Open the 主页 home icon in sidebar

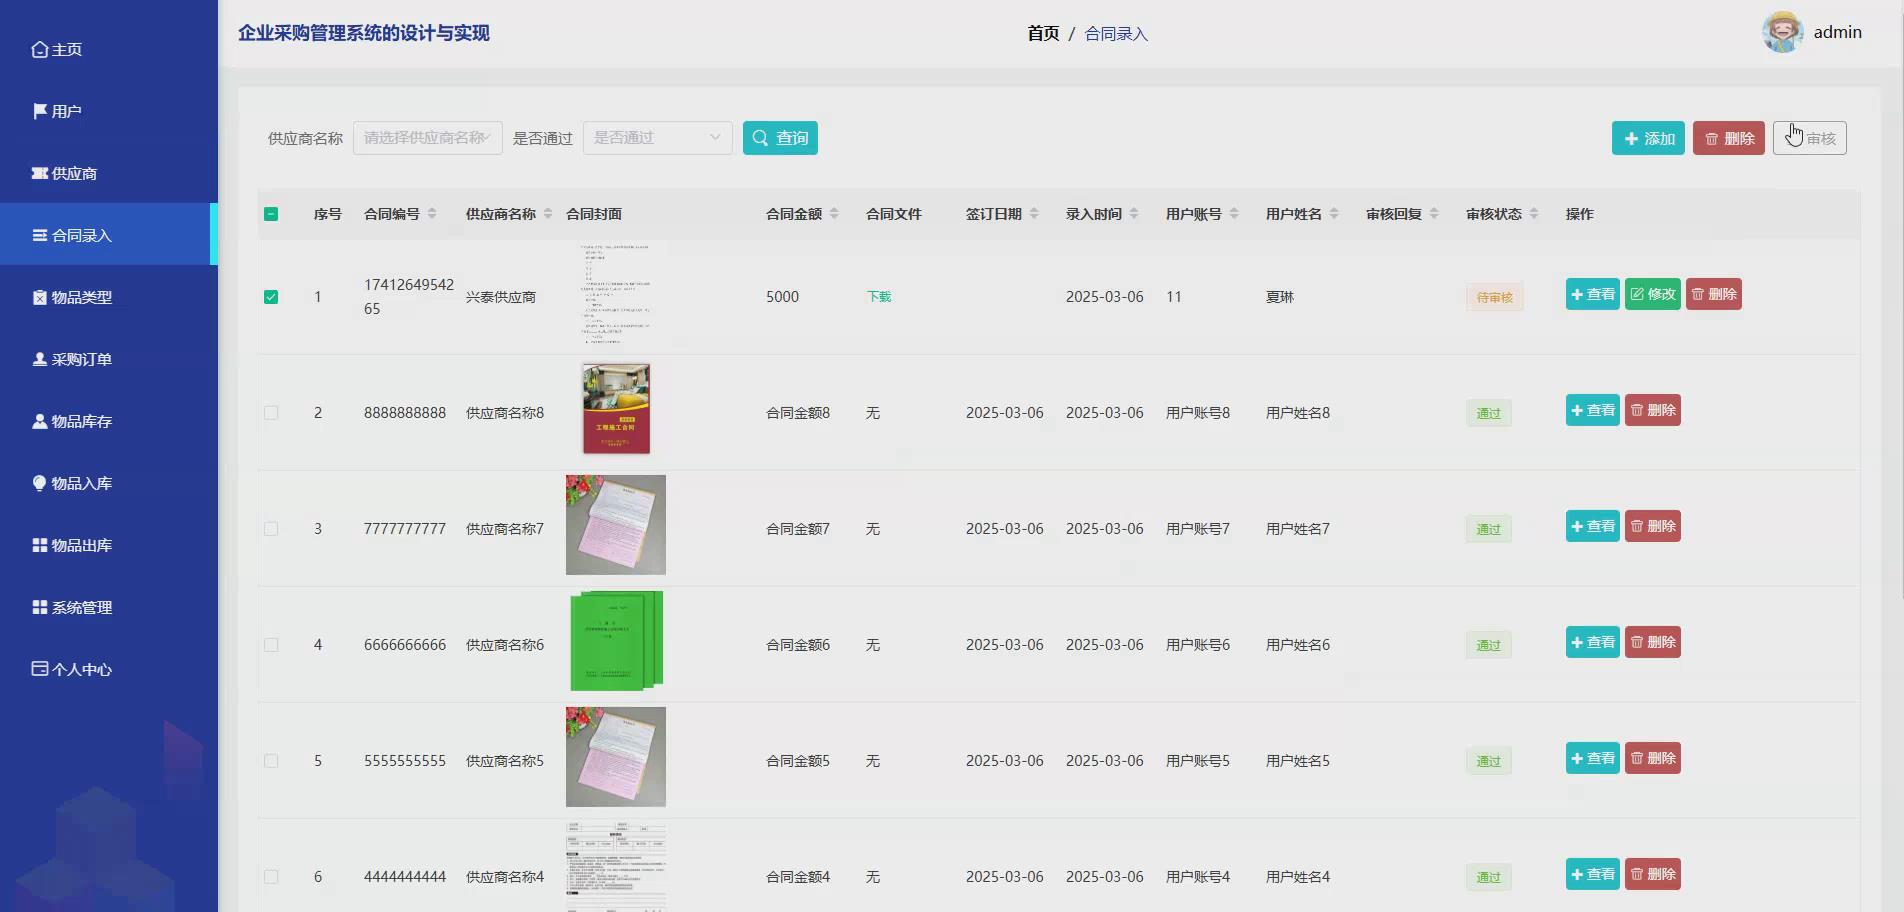pos(40,48)
